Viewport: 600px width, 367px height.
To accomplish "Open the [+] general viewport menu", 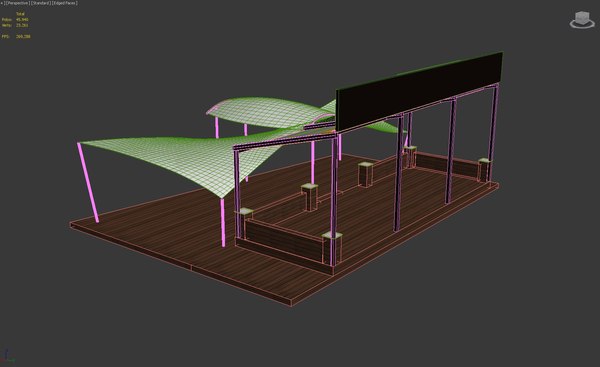I will tap(2, 3).
